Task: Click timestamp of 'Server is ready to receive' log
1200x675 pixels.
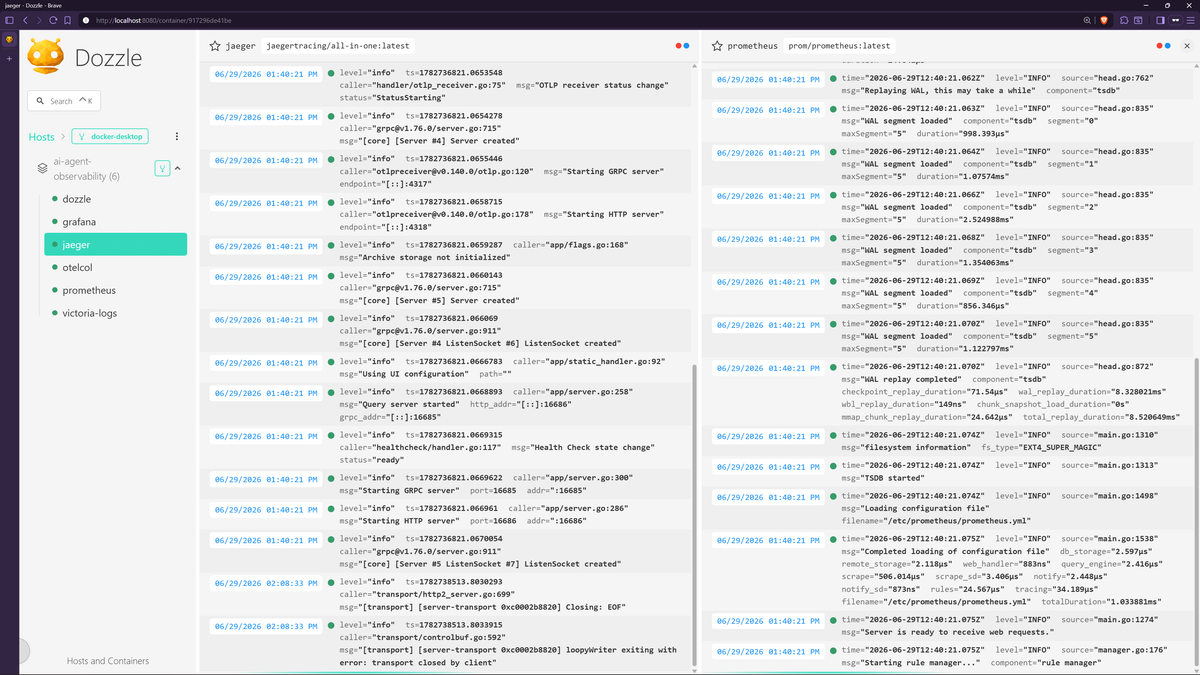Action: (768, 620)
